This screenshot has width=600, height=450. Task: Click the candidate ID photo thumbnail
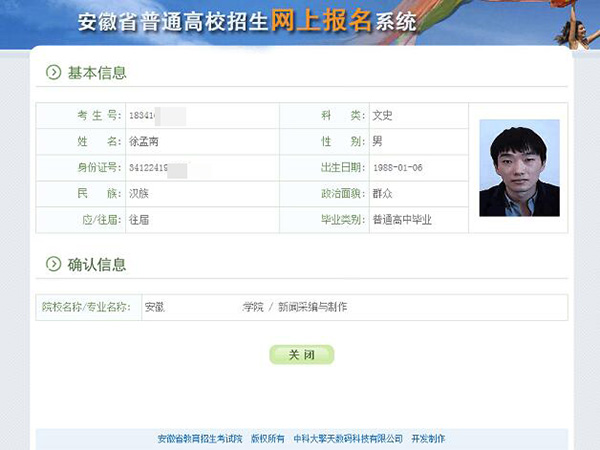tap(519, 168)
